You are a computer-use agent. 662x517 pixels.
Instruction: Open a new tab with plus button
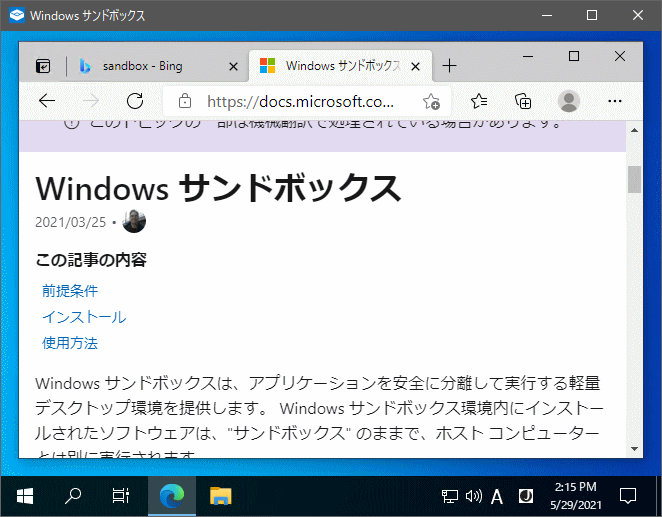point(450,66)
